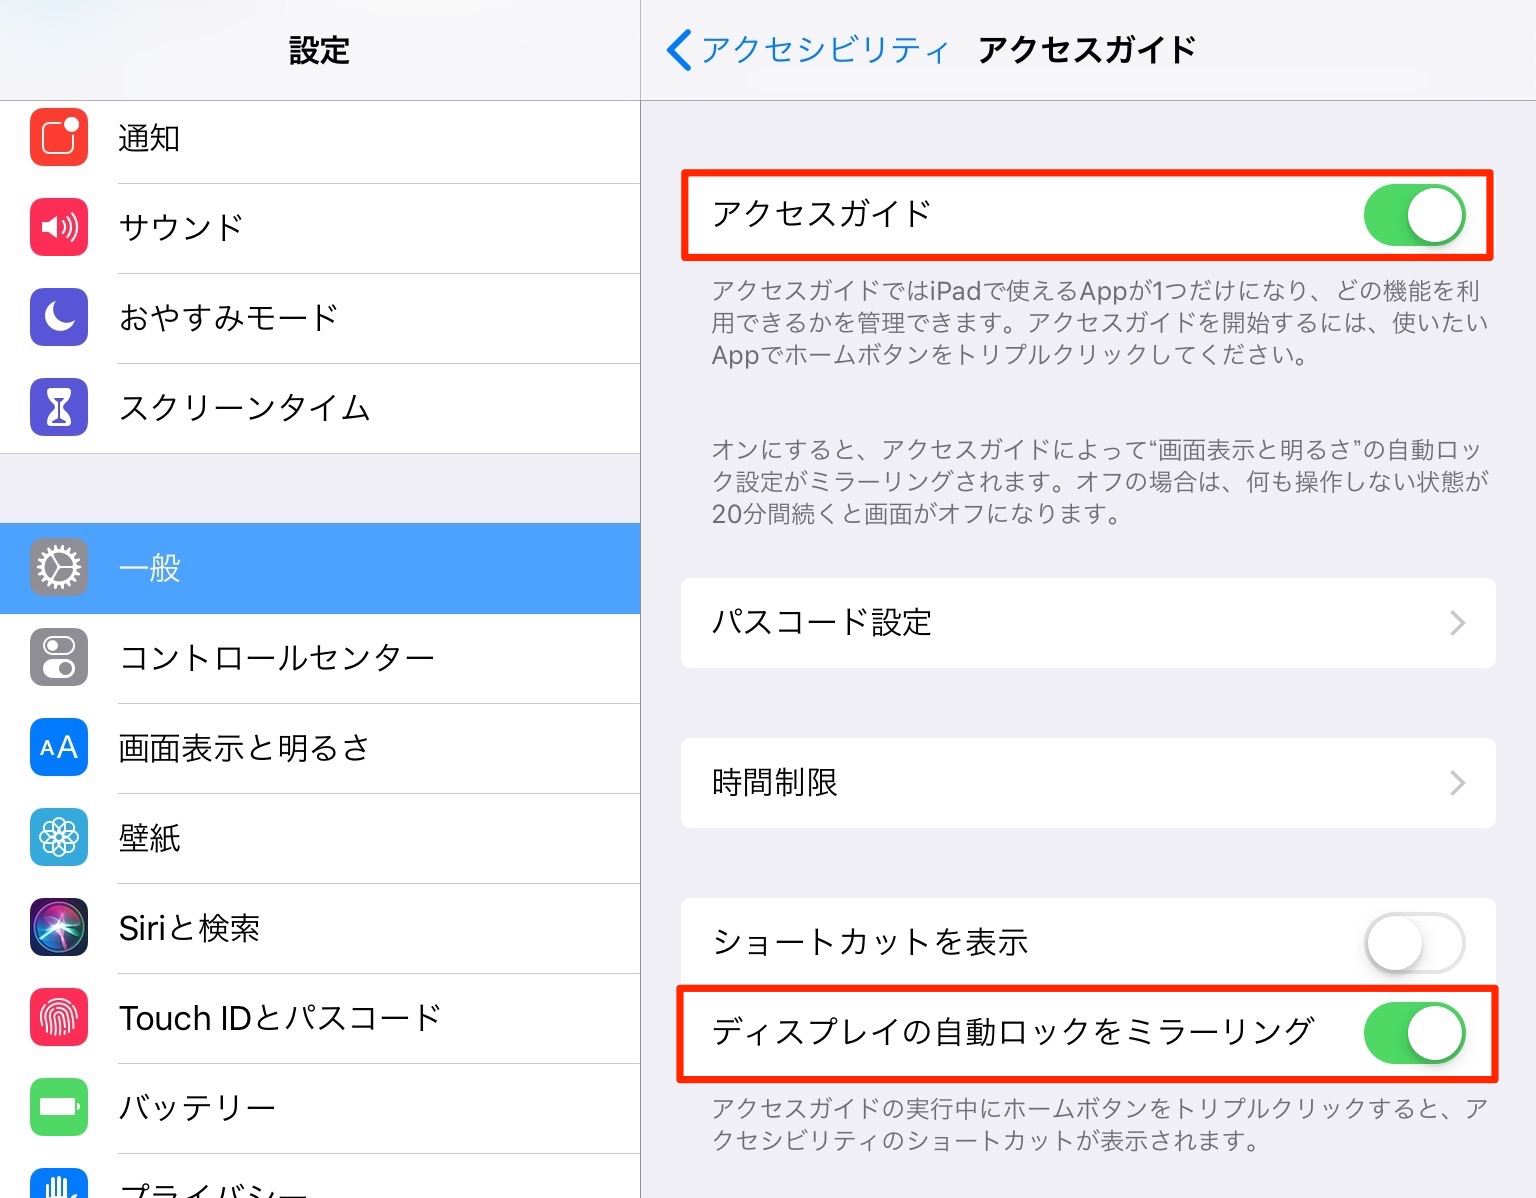Tap the Control Center switches icon
Viewport: 1536px width, 1198px height.
click(59, 657)
